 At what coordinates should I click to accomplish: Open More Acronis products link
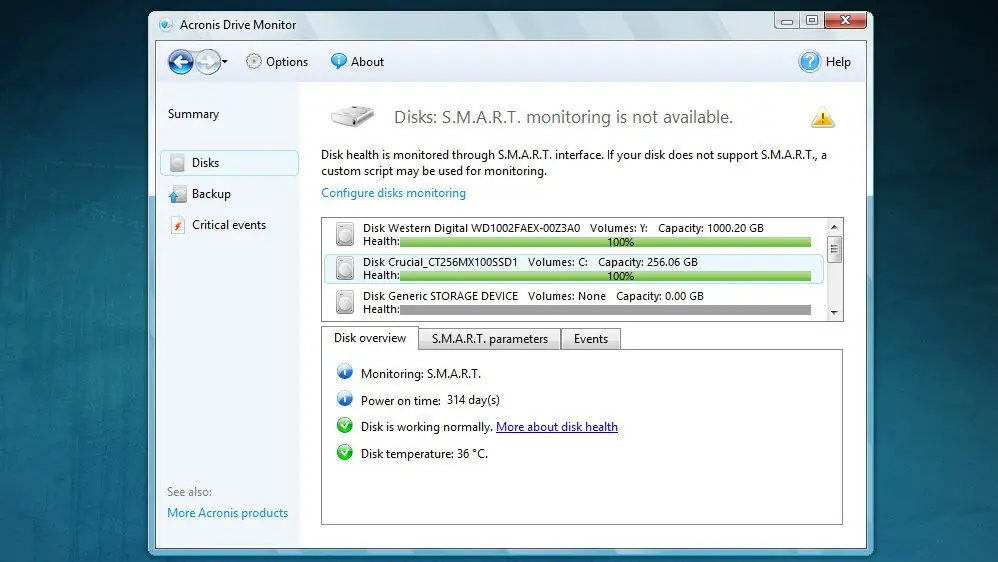pyautogui.click(x=228, y=513)
